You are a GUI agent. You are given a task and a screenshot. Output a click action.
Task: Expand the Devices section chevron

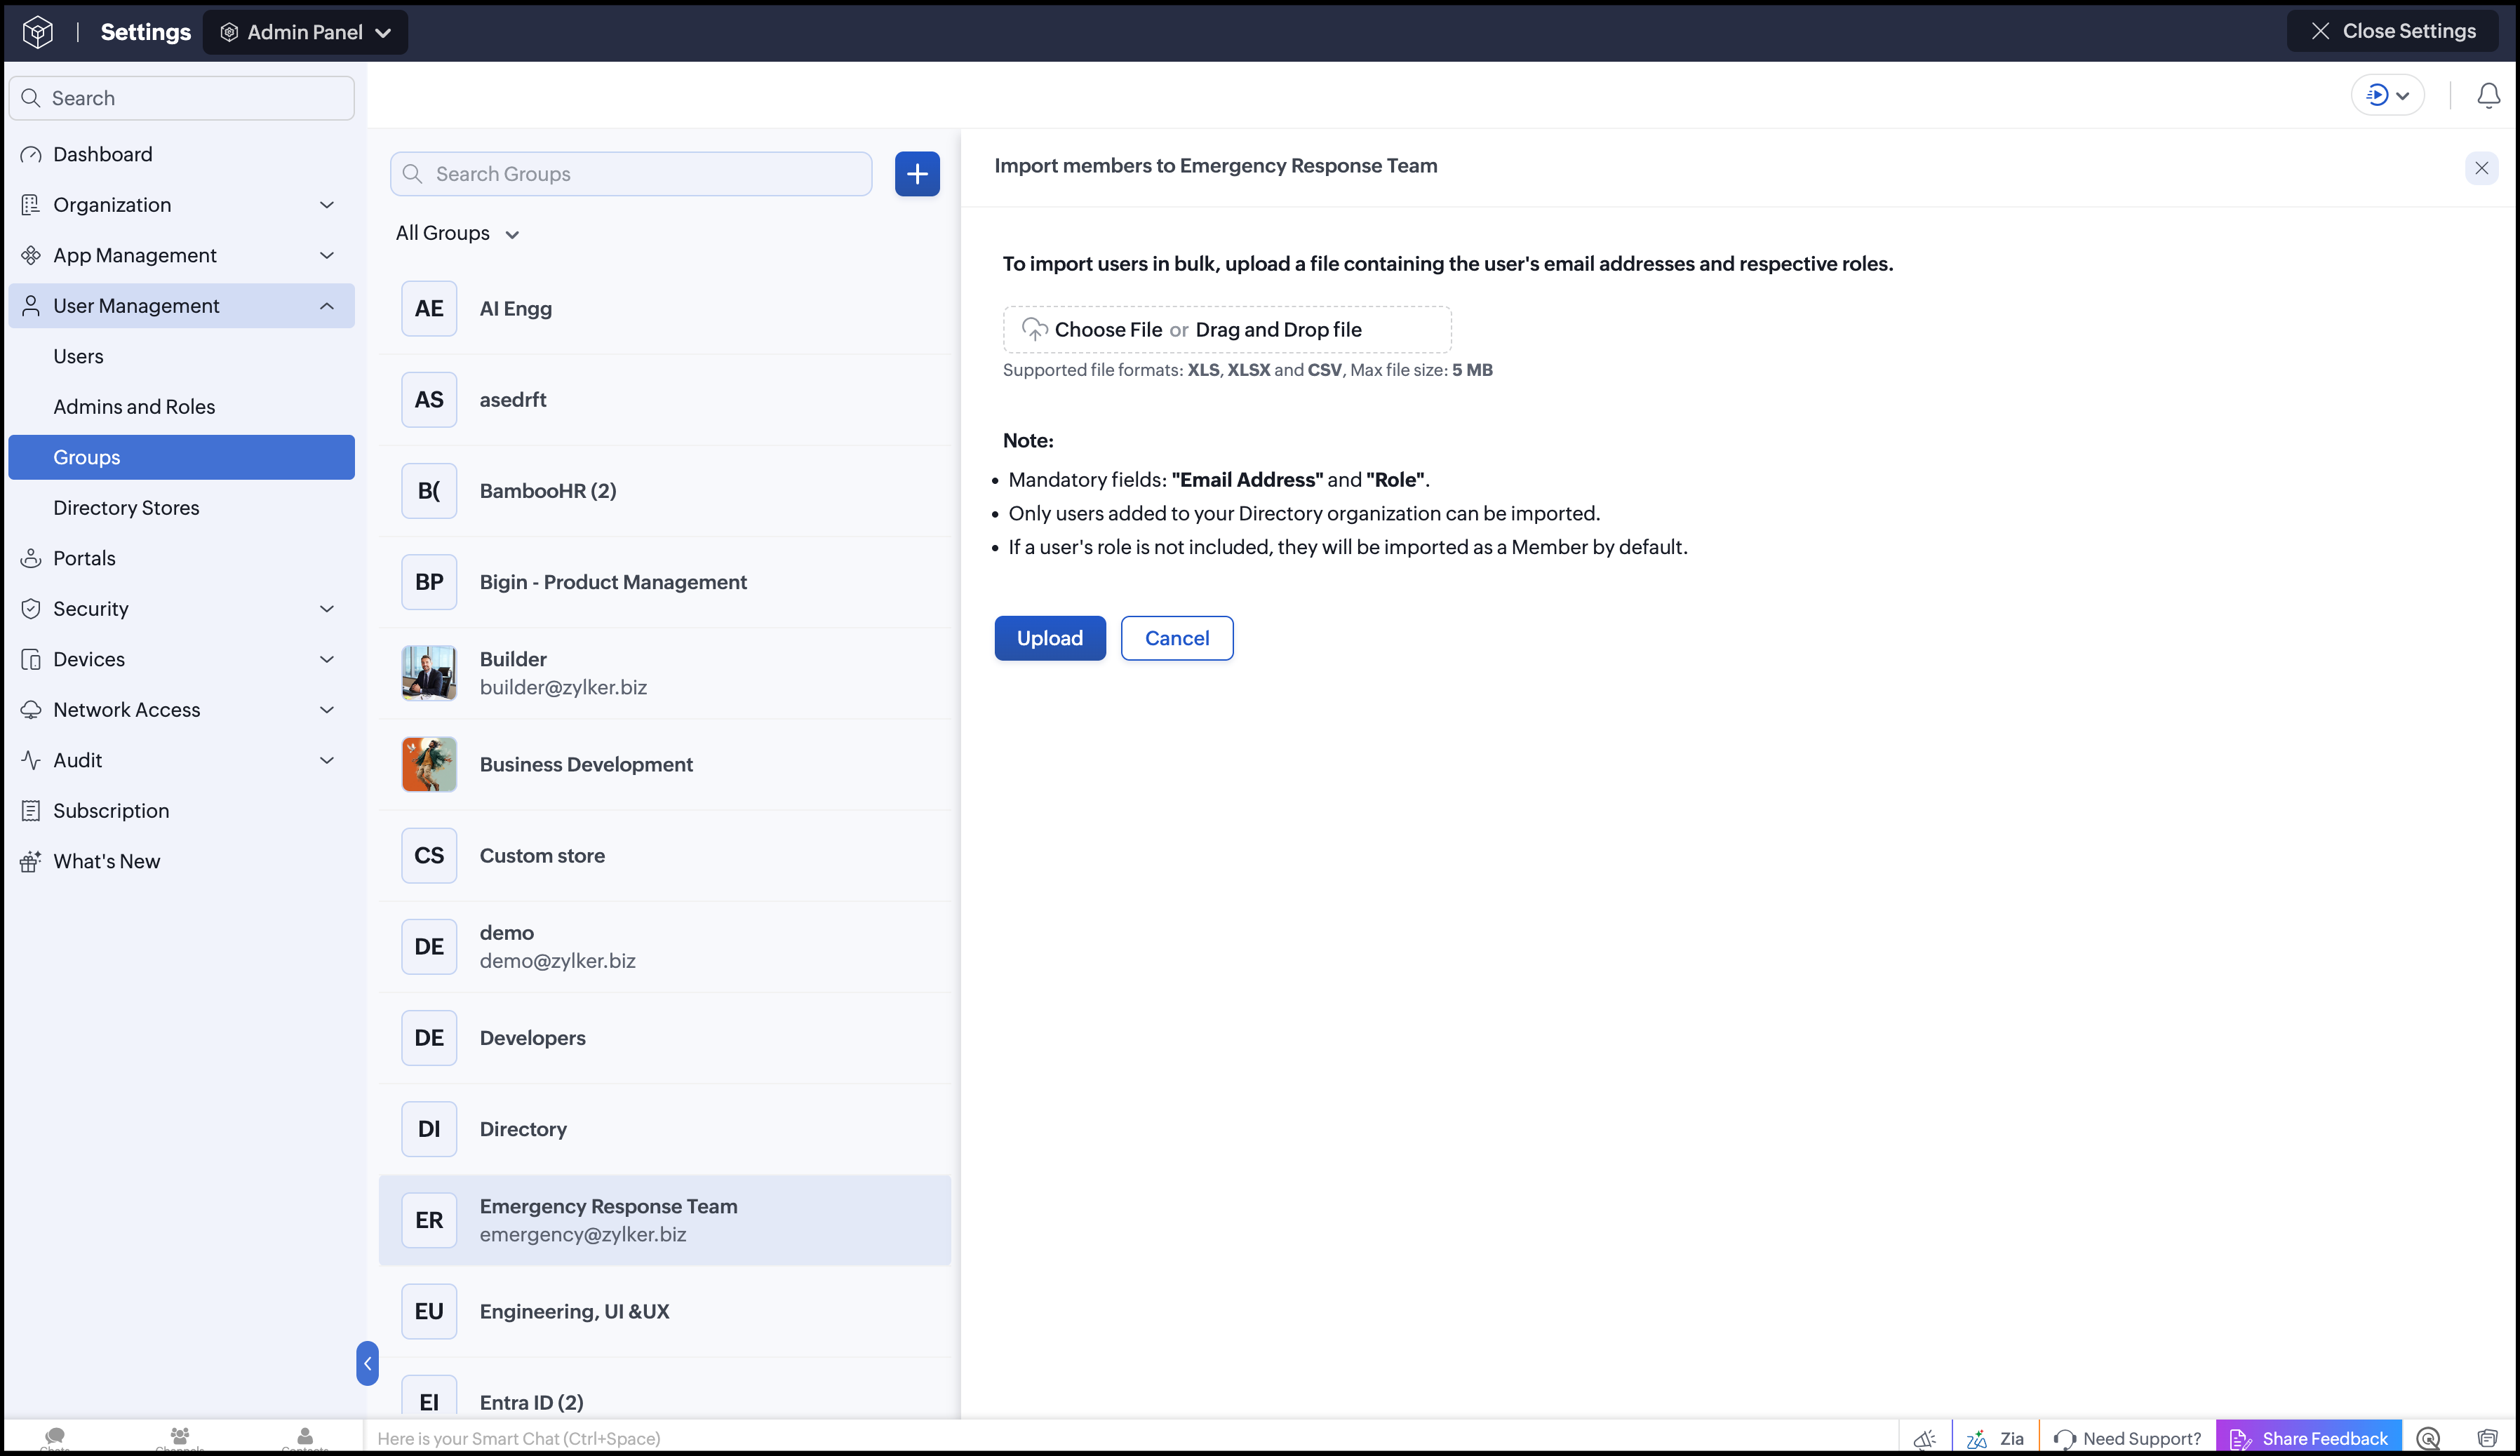click(x=326, y=659)
